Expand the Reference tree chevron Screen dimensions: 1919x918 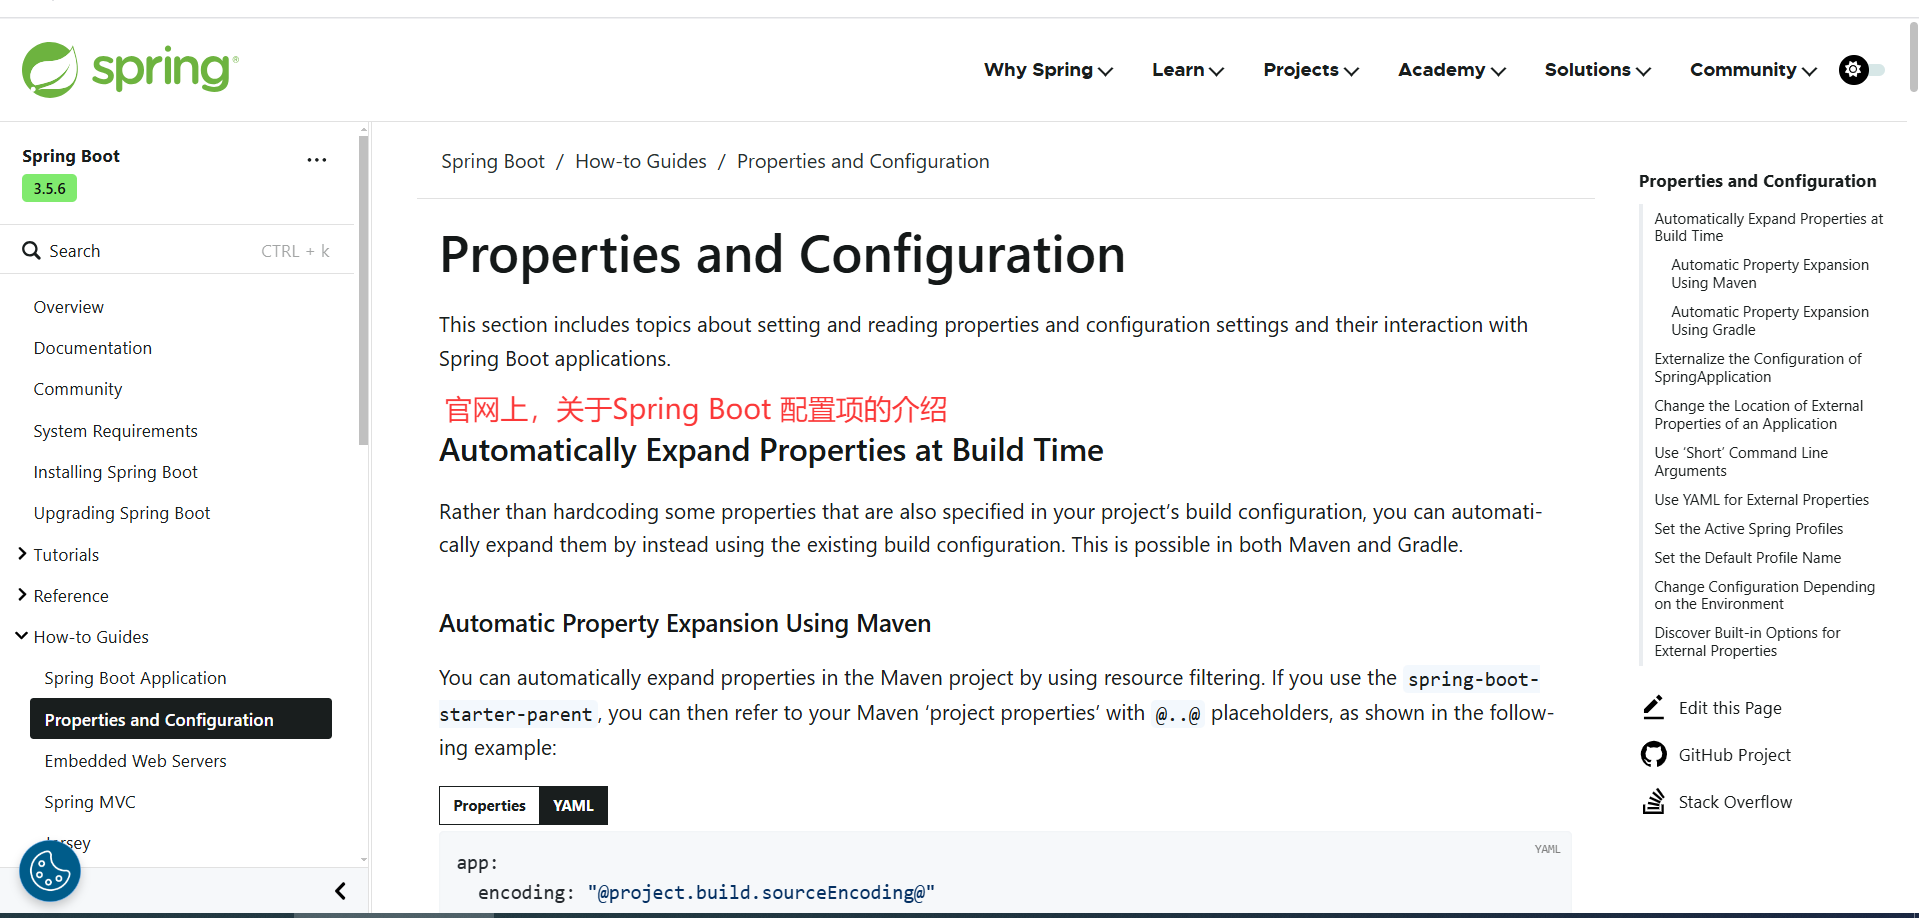pos(22,595)
